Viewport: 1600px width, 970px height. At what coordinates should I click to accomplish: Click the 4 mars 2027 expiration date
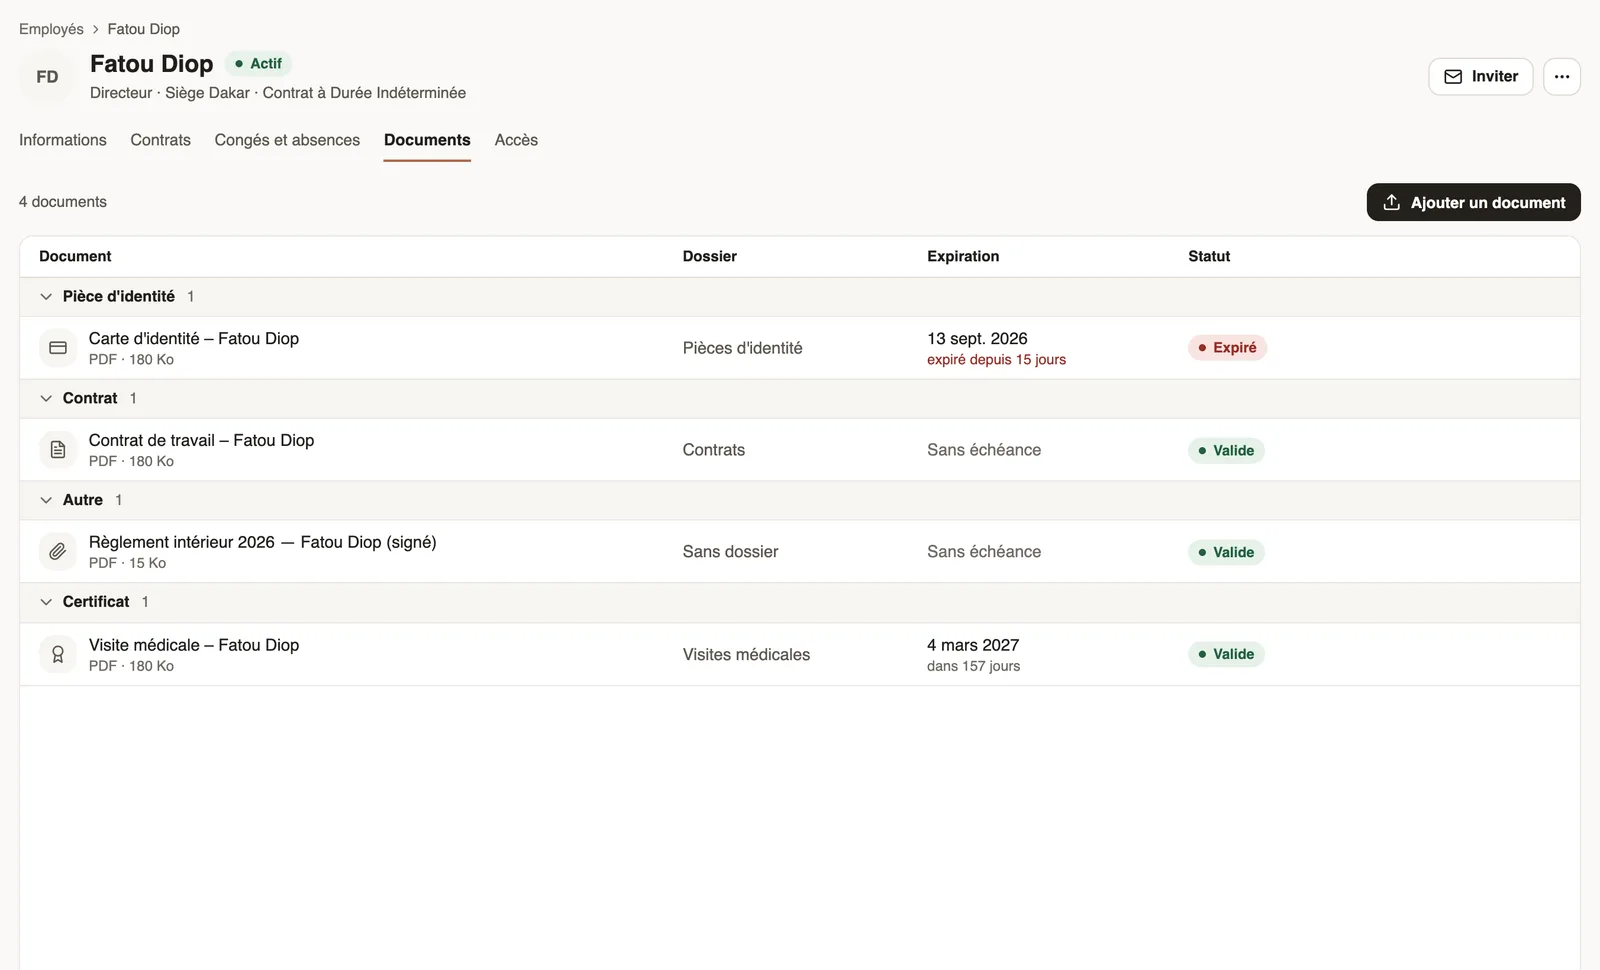pos(973,645)
